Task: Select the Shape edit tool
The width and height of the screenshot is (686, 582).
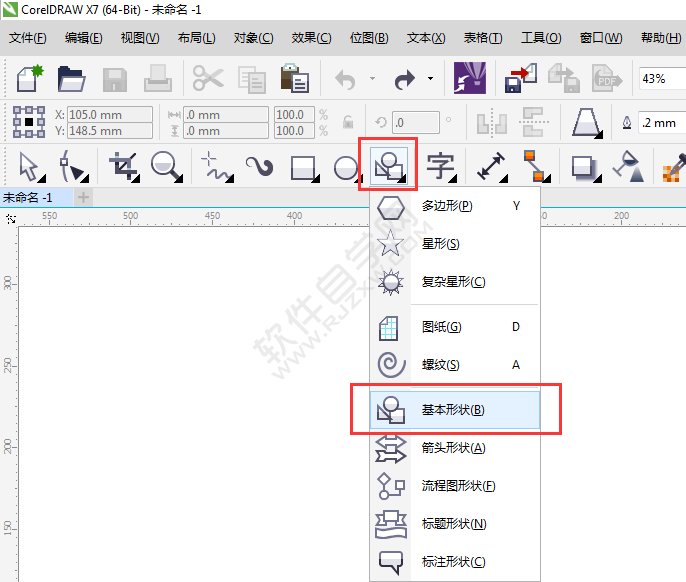Action: (x=74, y=166)
